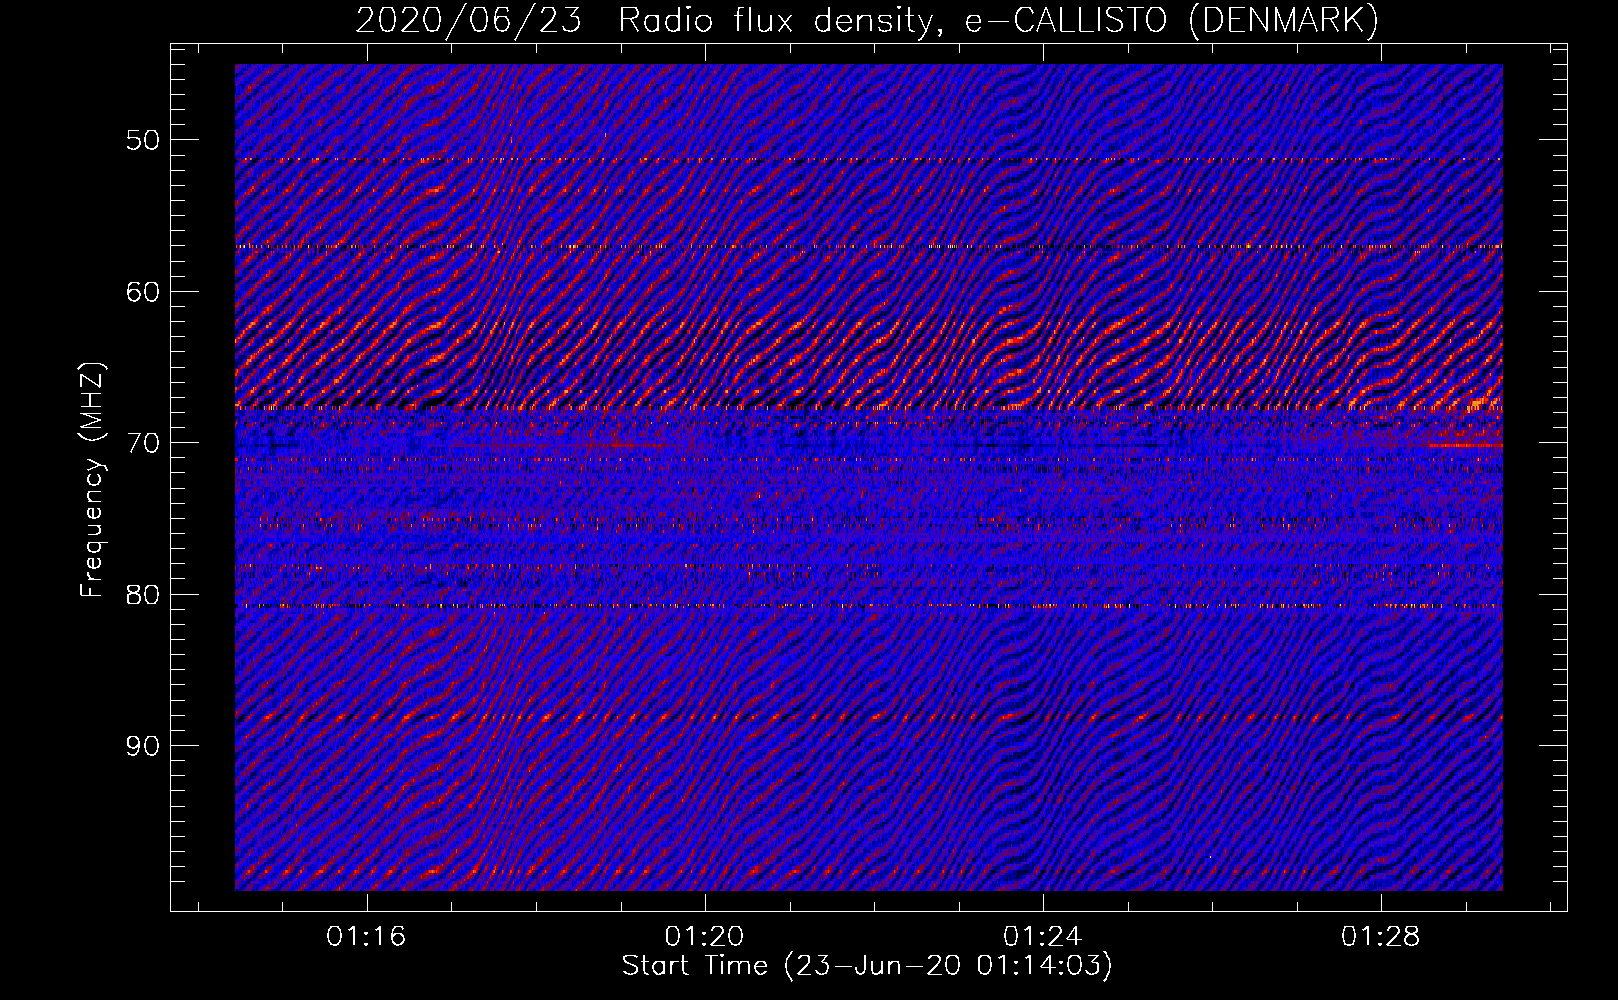Click the 60 frequency tick label
This screenshot has height=1000, width=1618.
(142, 292)
